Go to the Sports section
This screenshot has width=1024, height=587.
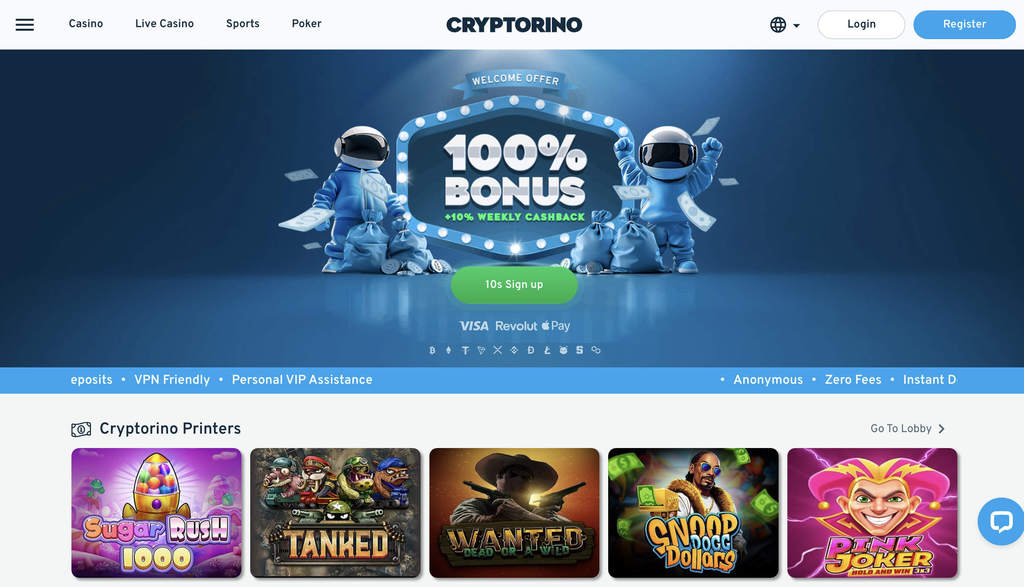tap(243, 24)
